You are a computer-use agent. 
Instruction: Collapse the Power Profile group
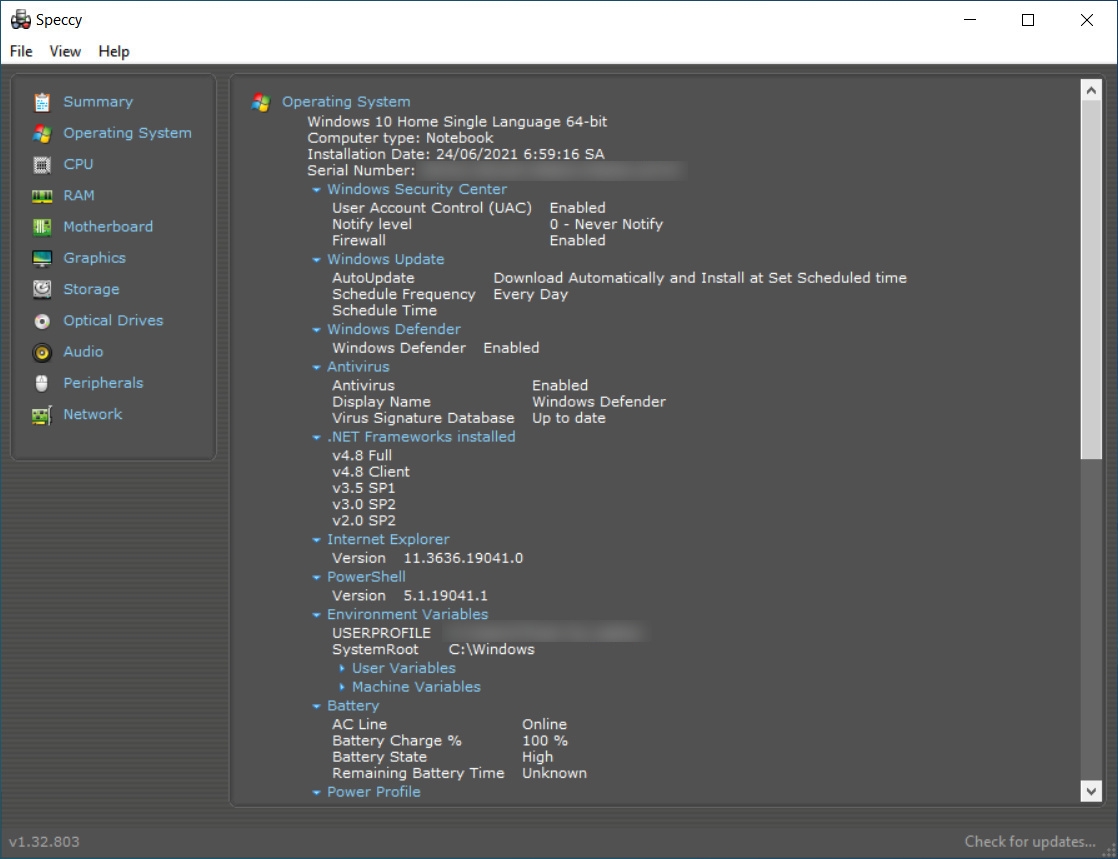click(x=316, y=792)
